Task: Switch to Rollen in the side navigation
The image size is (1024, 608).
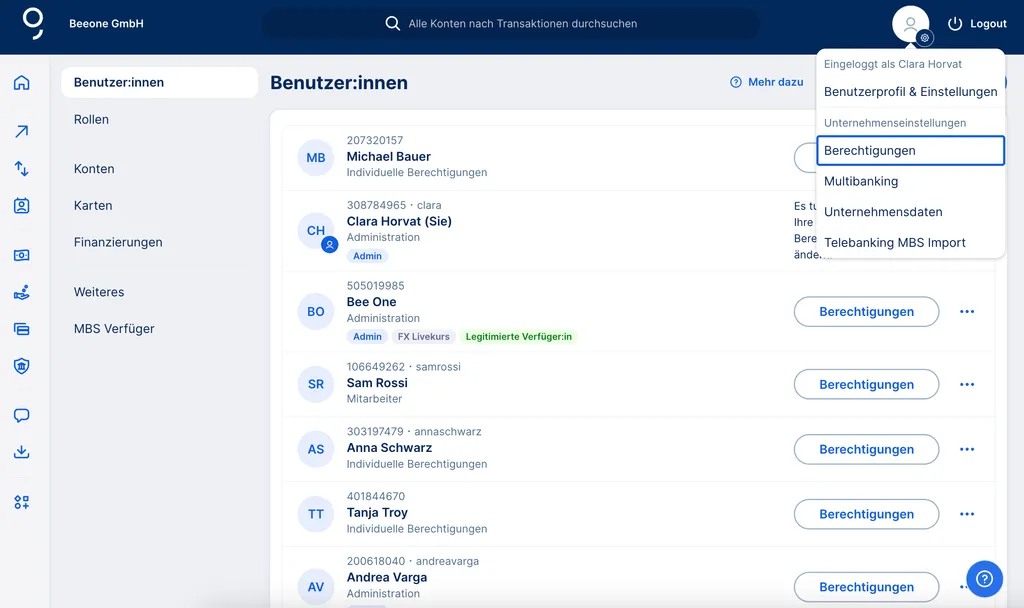Action: [91, 119]
